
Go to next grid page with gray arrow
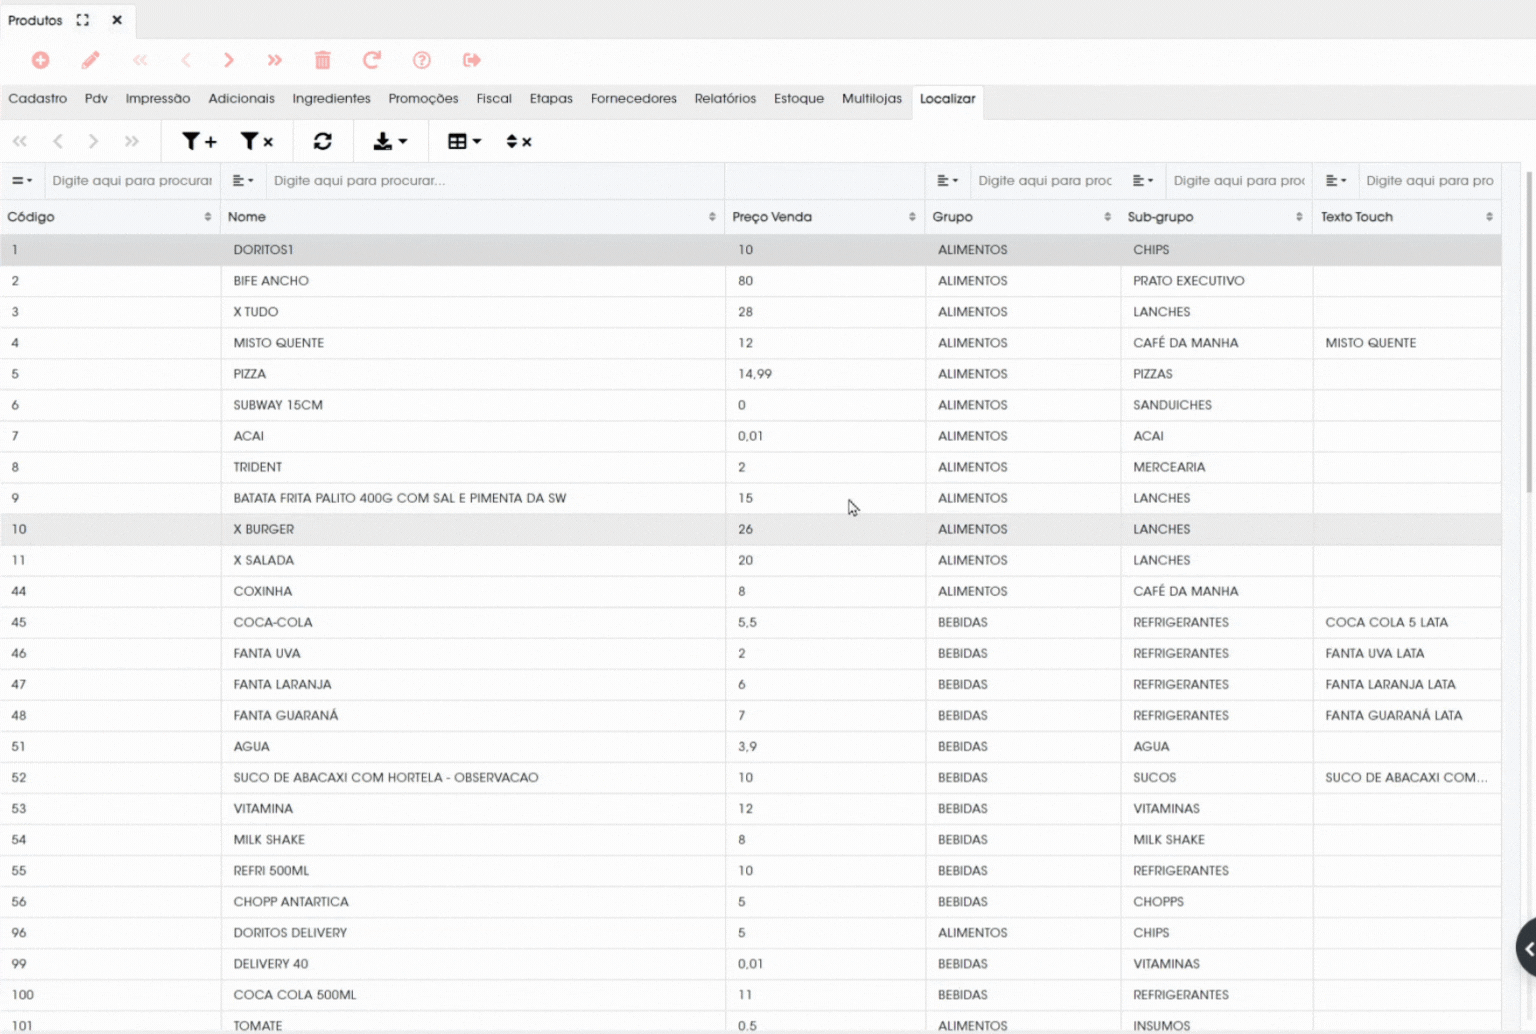pyautogui.click(x=93, y=141)
